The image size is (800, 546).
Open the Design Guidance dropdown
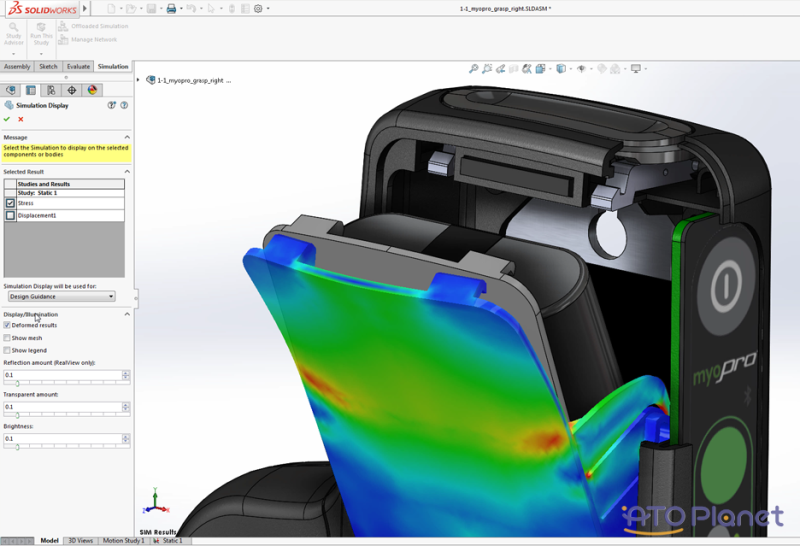pos(62,296)
